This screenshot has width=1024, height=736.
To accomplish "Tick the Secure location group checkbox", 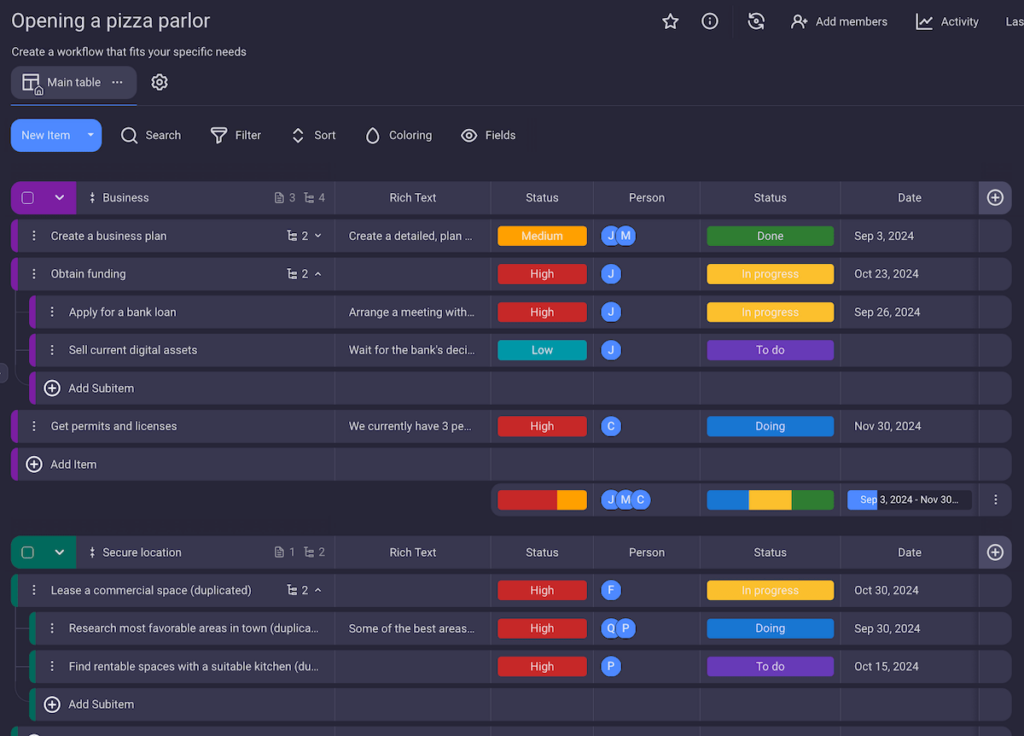I will coord(28,552).
